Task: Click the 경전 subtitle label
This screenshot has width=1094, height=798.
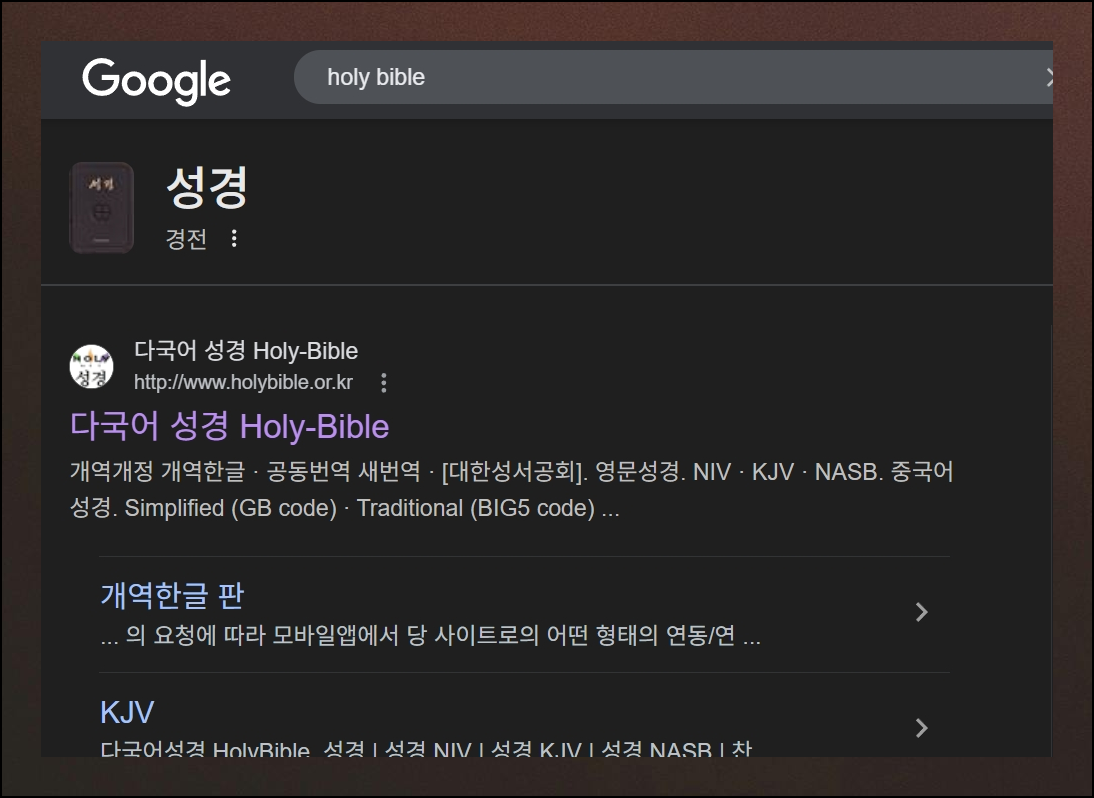Action: click(186, 239)
